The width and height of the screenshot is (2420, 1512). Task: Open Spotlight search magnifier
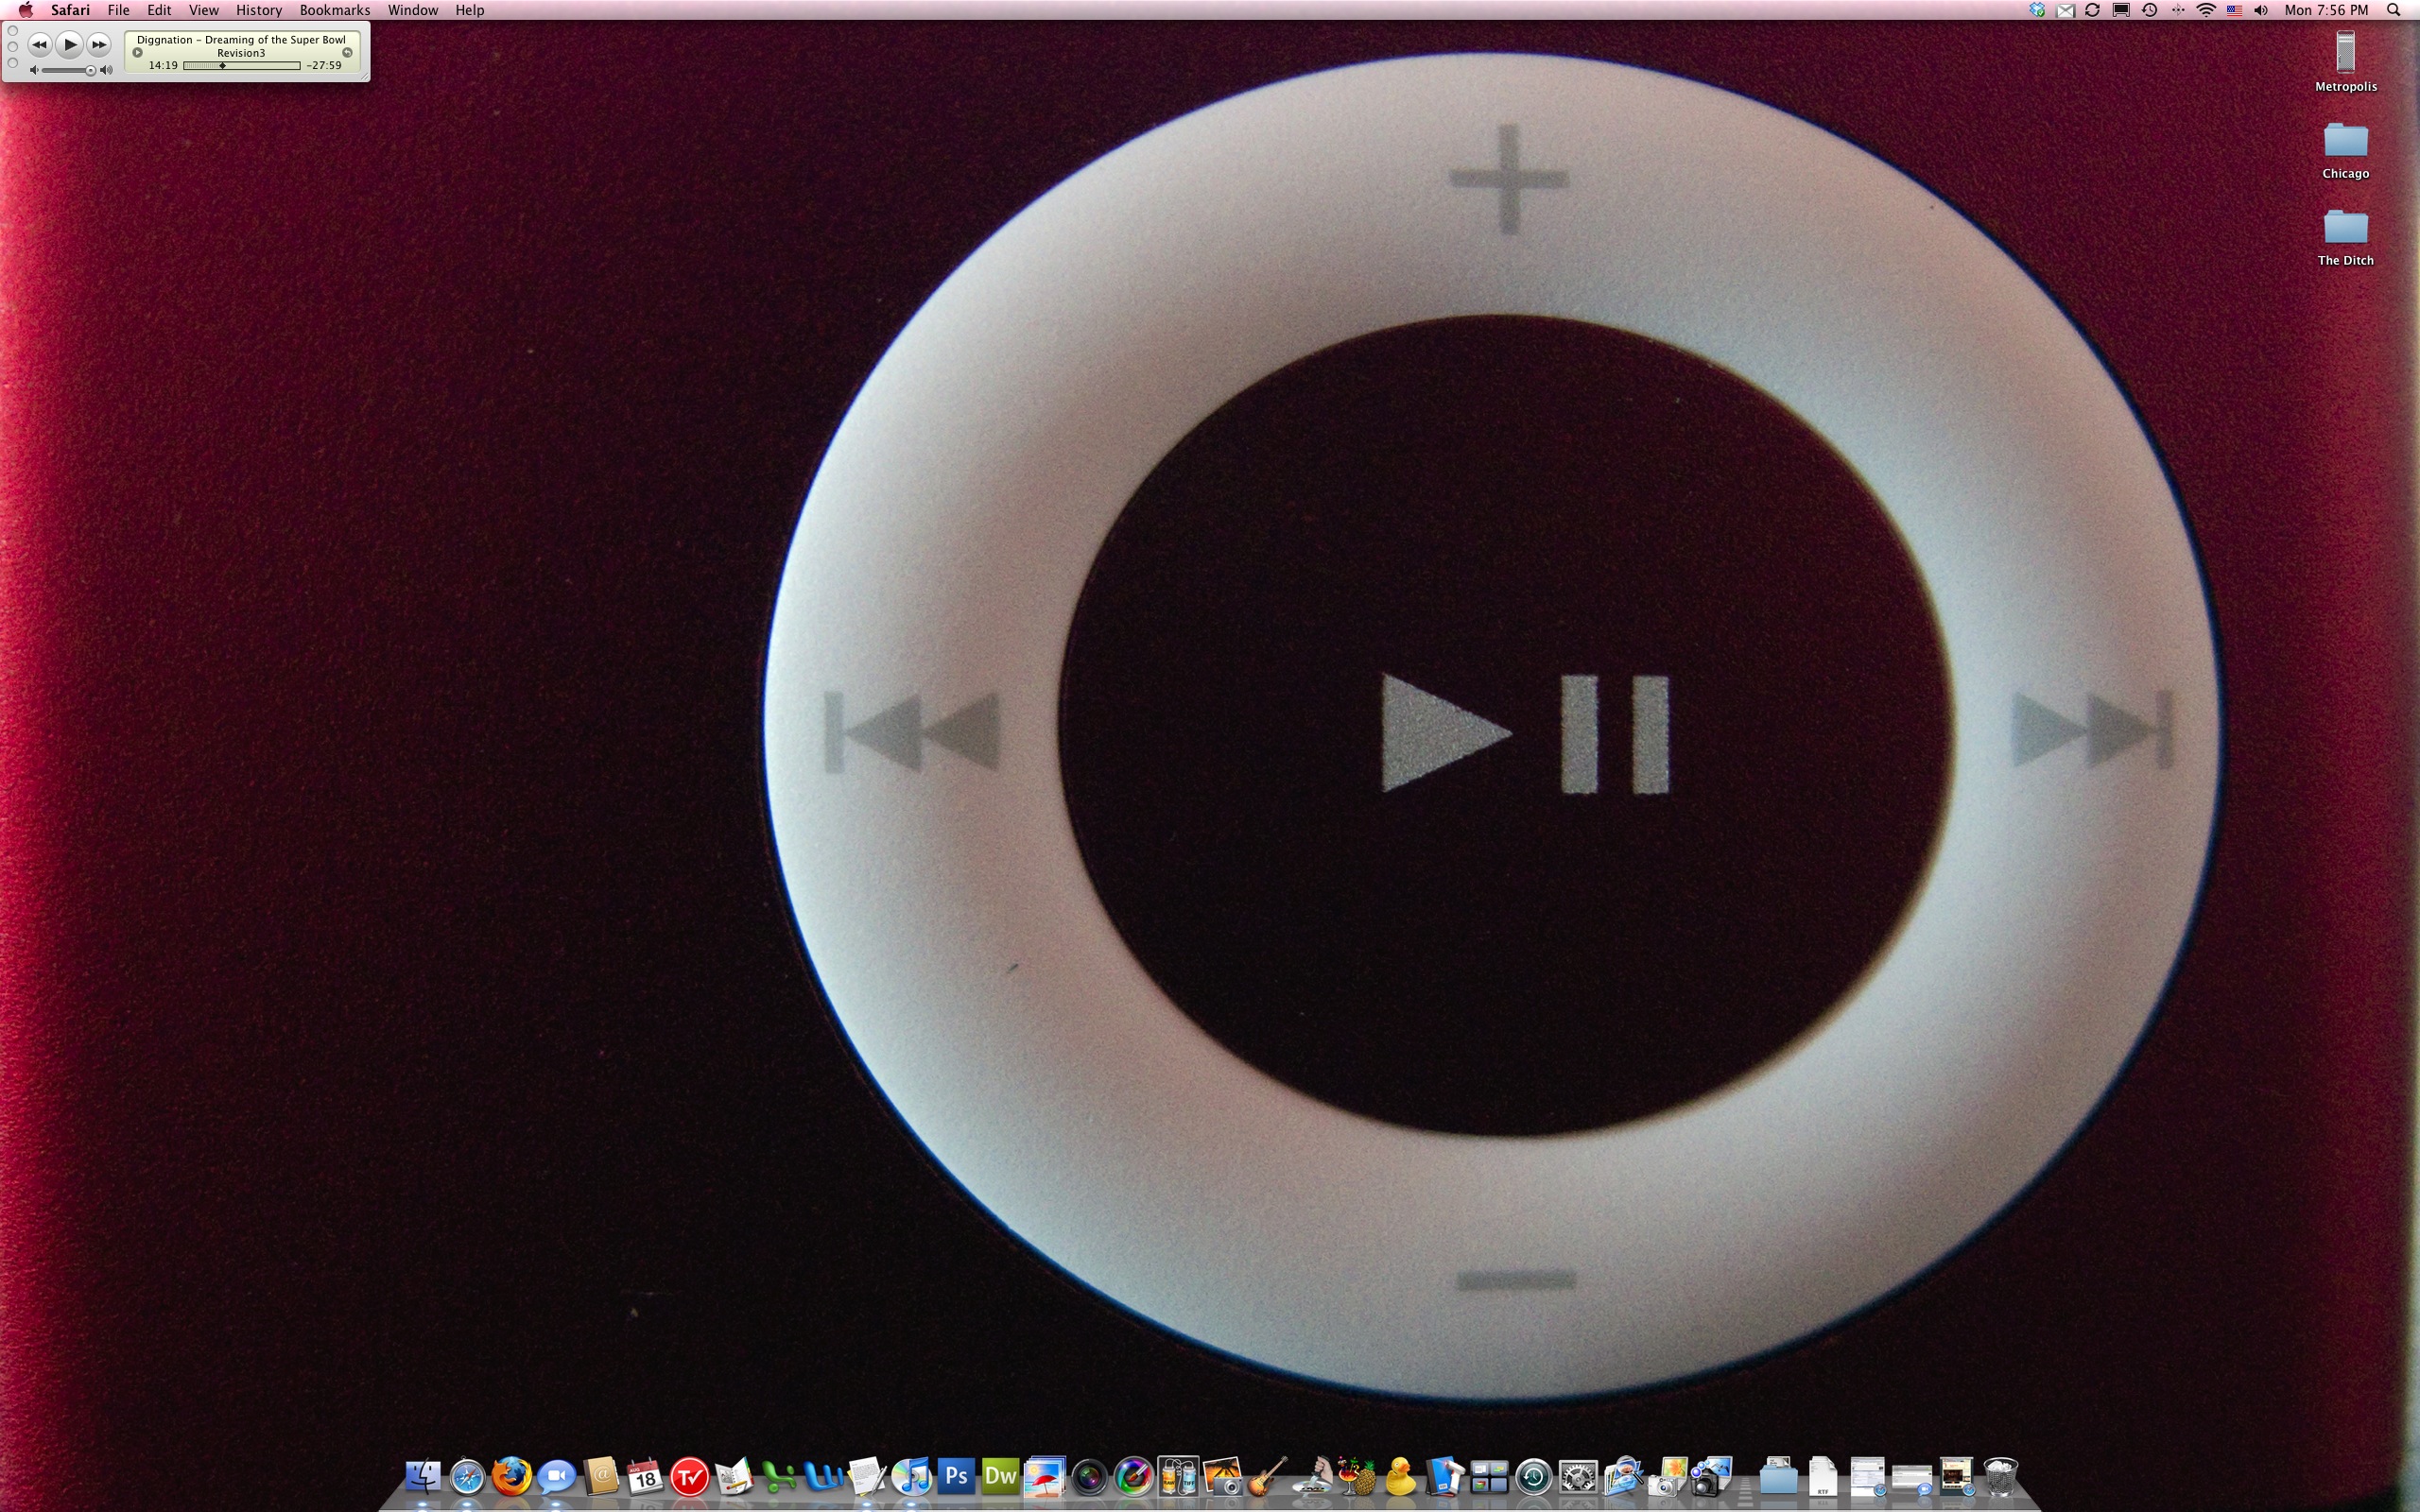coord(2393,10)
